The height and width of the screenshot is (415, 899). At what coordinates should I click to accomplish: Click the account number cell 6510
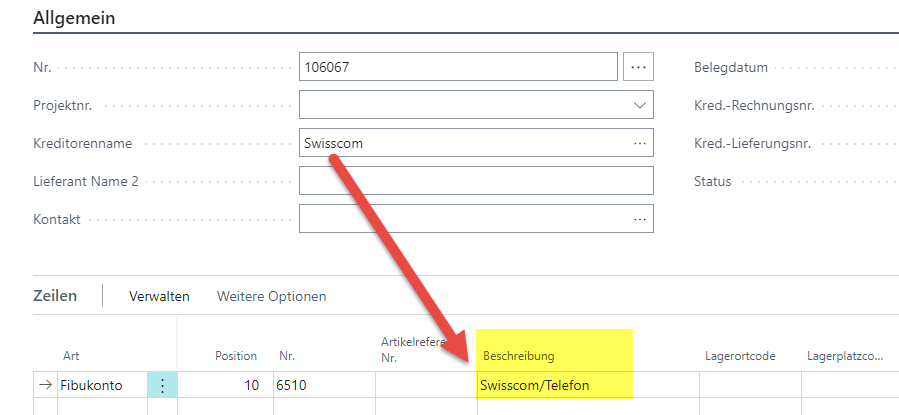(325, 385)
